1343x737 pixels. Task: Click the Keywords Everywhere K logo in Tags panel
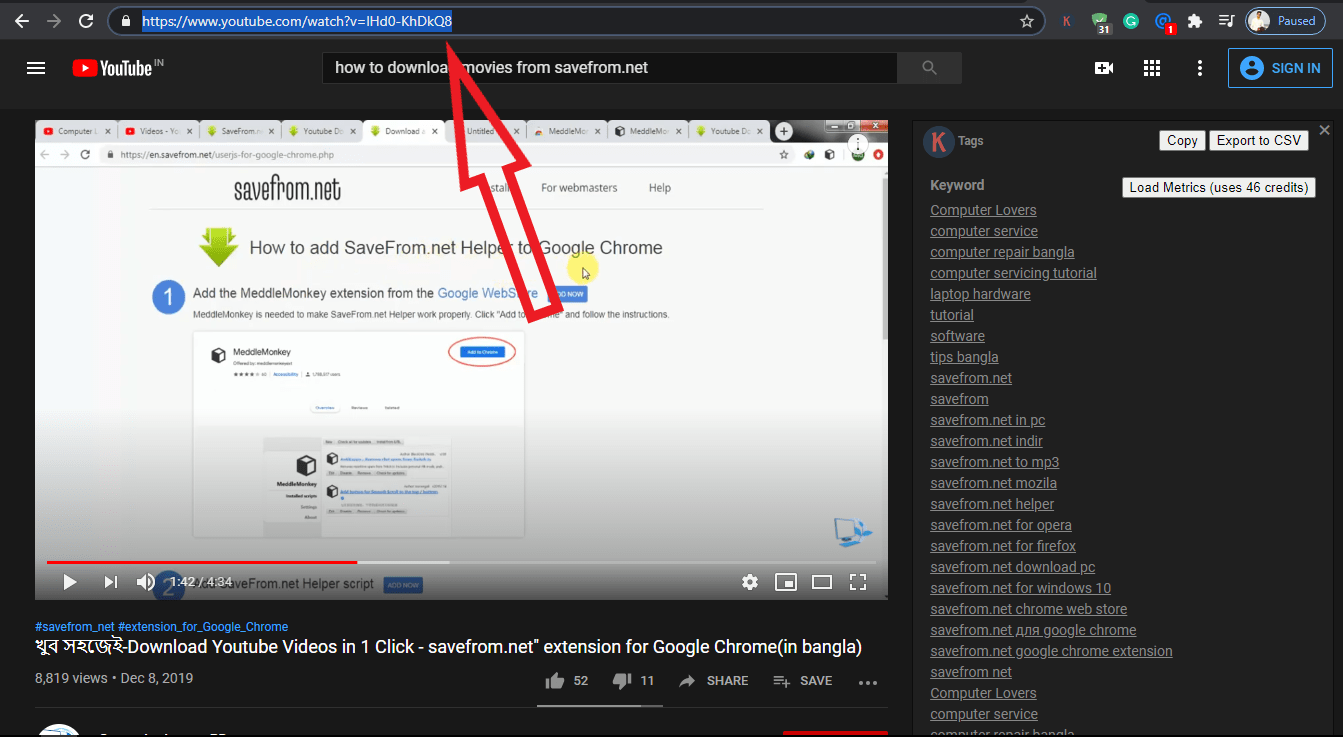[x=938, y=141]
